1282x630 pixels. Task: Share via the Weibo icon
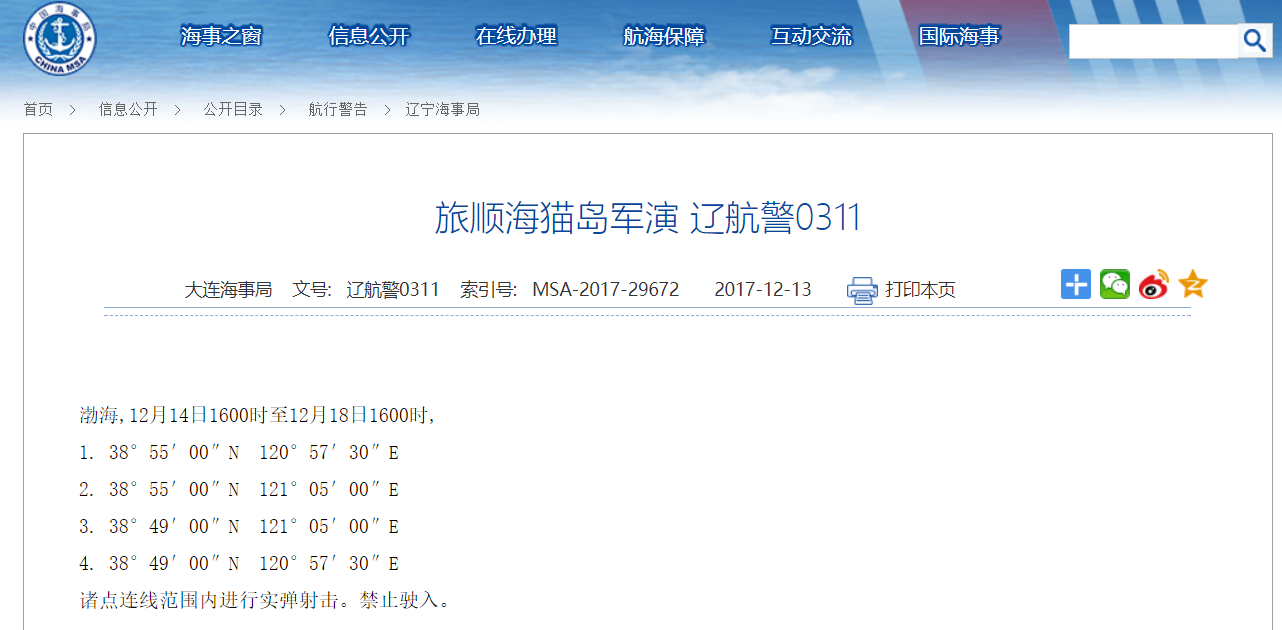pos(1154,286)
